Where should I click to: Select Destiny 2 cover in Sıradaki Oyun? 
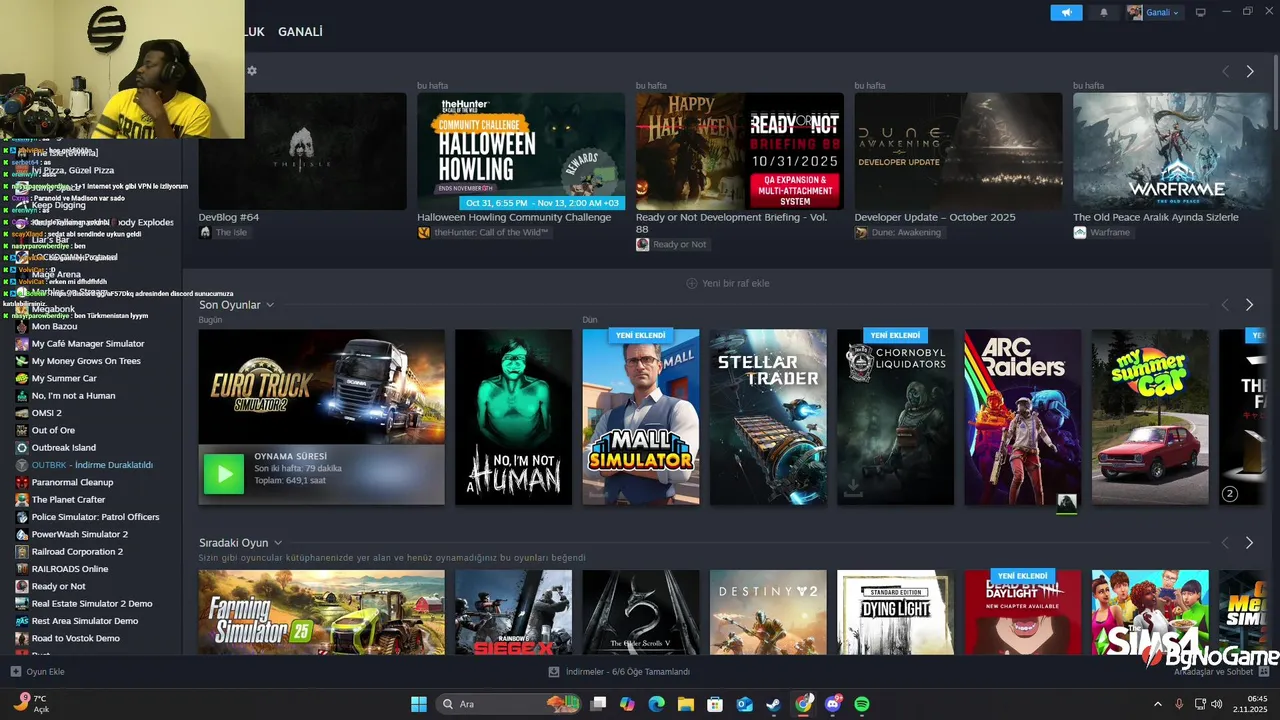click(x=768, y=612)
